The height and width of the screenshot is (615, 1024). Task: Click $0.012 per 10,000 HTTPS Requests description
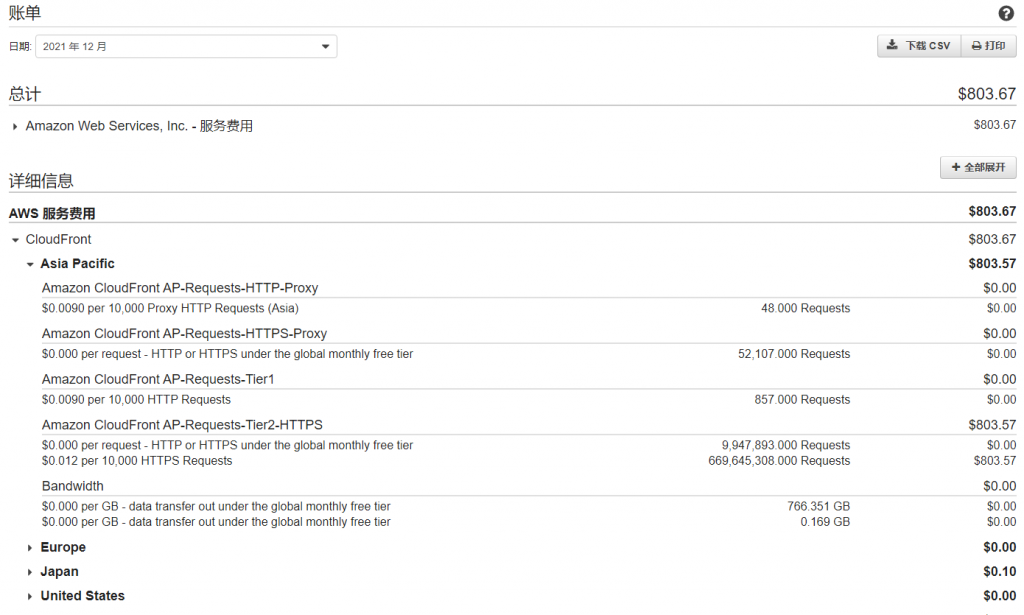137,461
